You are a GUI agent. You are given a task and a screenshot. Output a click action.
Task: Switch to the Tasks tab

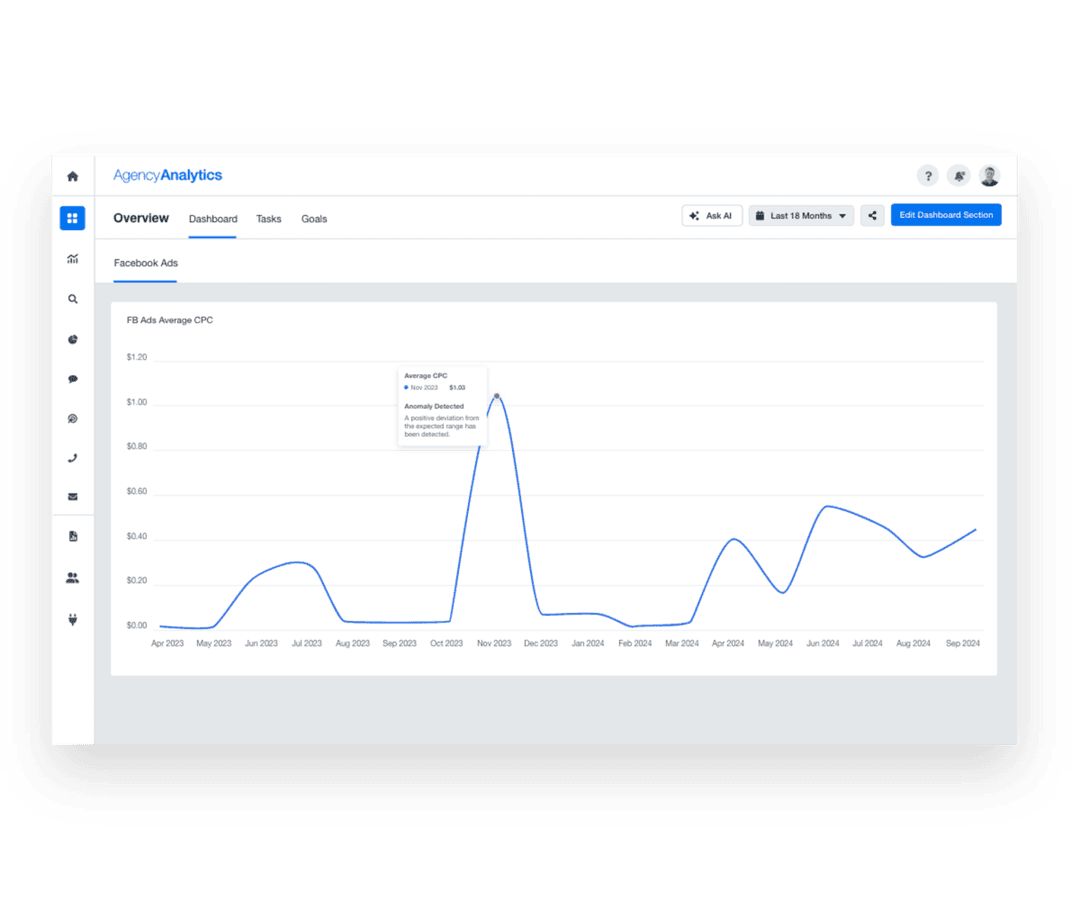tap(268, 218)
